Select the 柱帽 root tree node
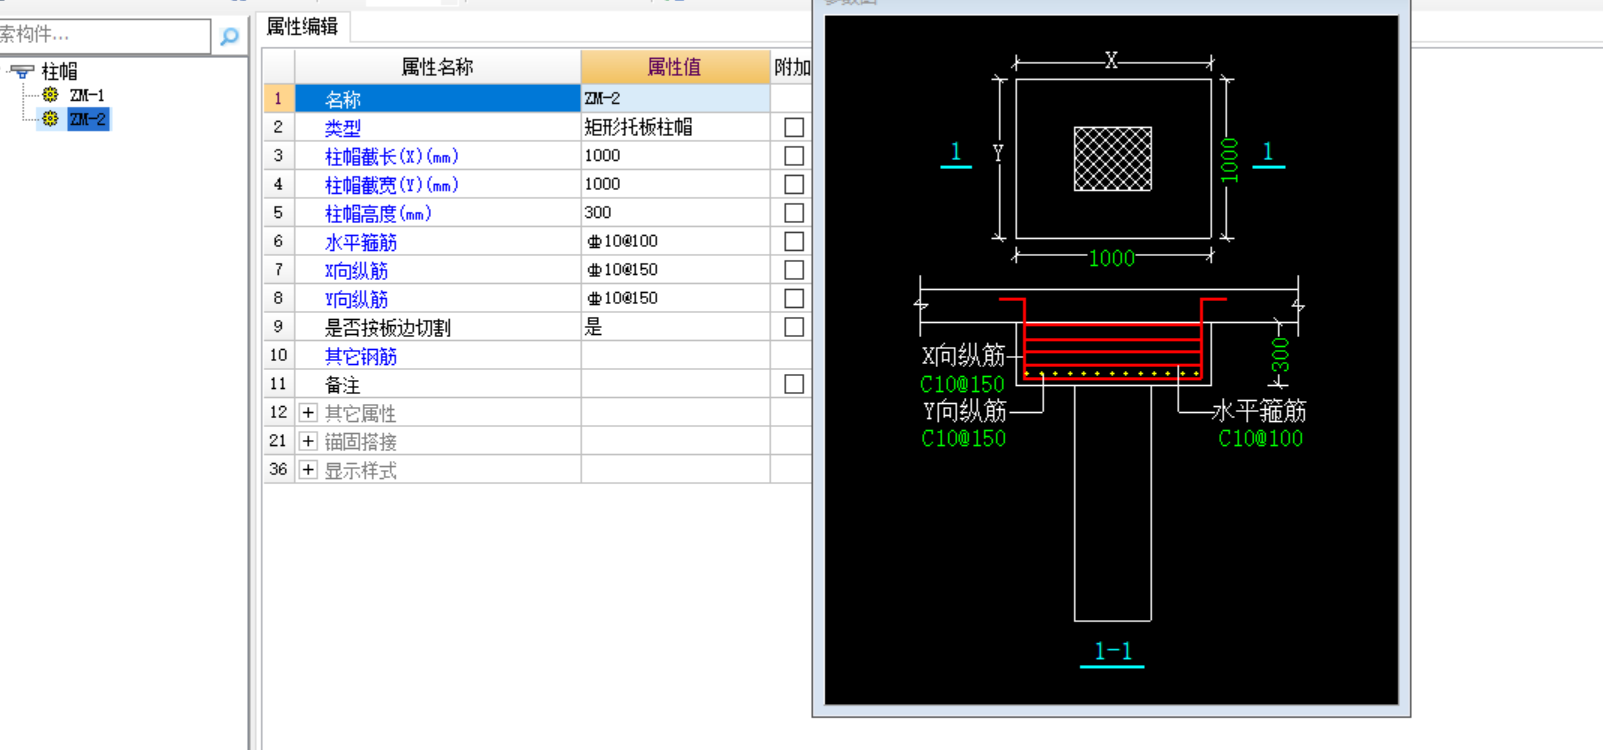 click(59, 71)
